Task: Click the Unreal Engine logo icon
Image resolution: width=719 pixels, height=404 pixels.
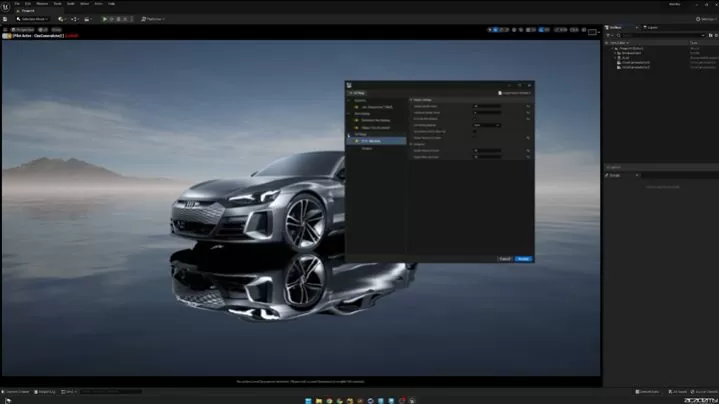Action: [x=6, y=5]
